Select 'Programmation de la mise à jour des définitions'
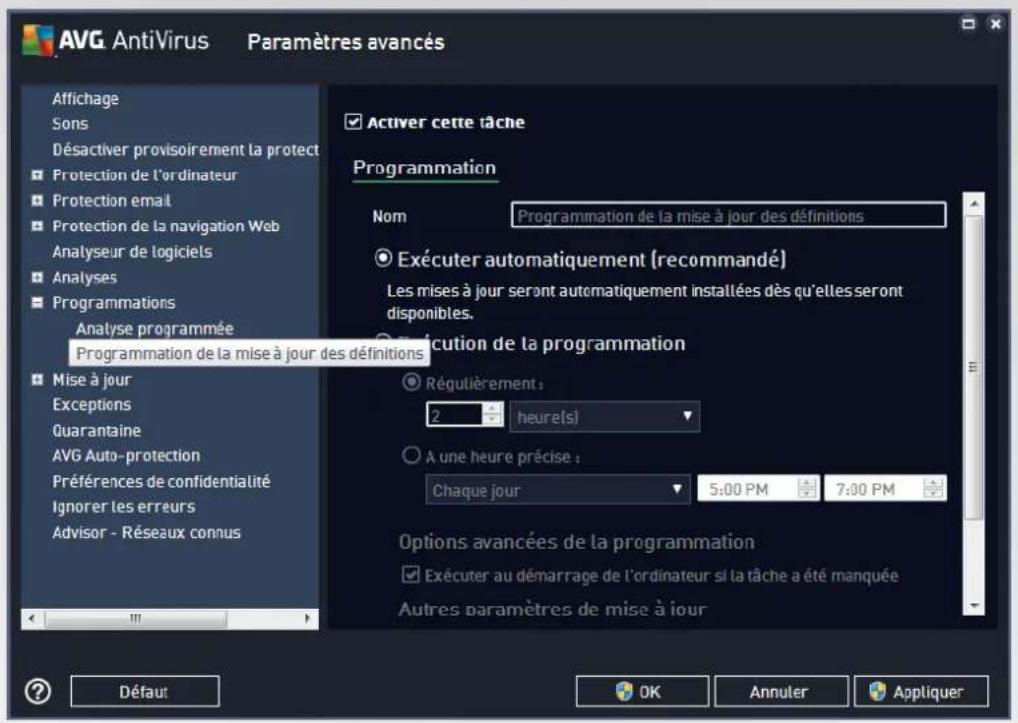The image size is (1018, 723). (249, 353)
